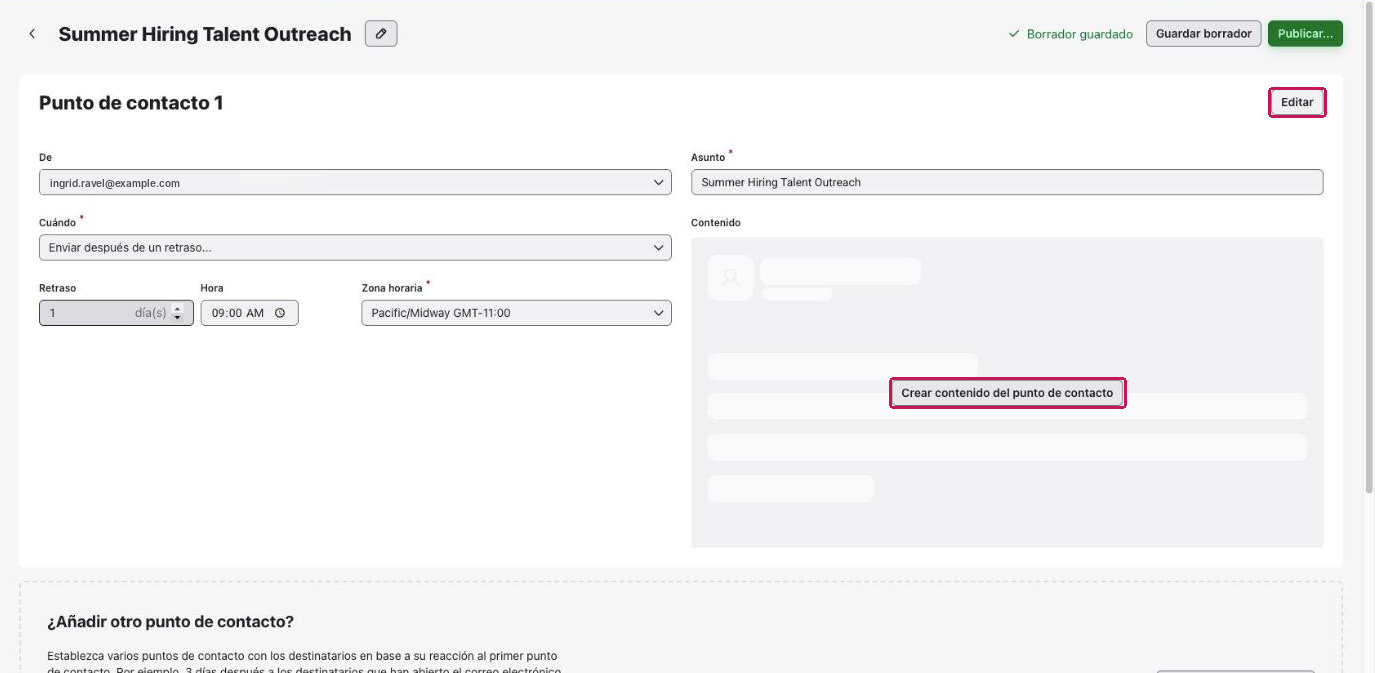This screenshot has width=1375, height=673.
Task: Click Editar on Punto de contacto 1
Action: (1297, 102)
